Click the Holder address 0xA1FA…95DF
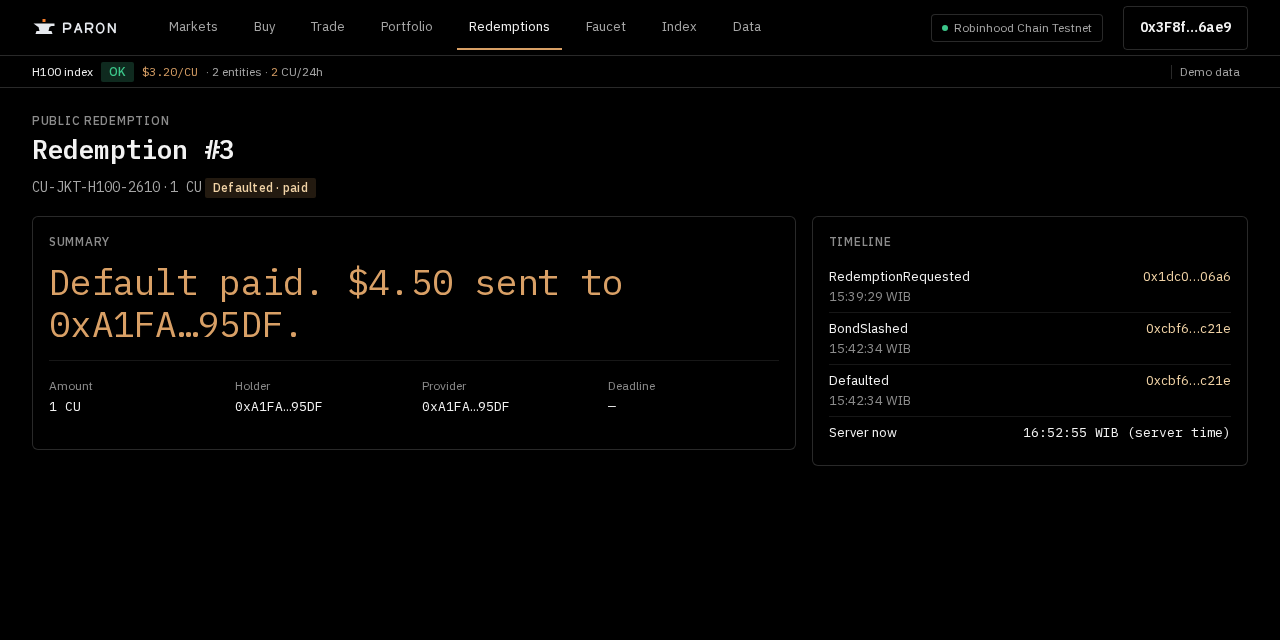Screen dimensions: 1280x640 278,407
